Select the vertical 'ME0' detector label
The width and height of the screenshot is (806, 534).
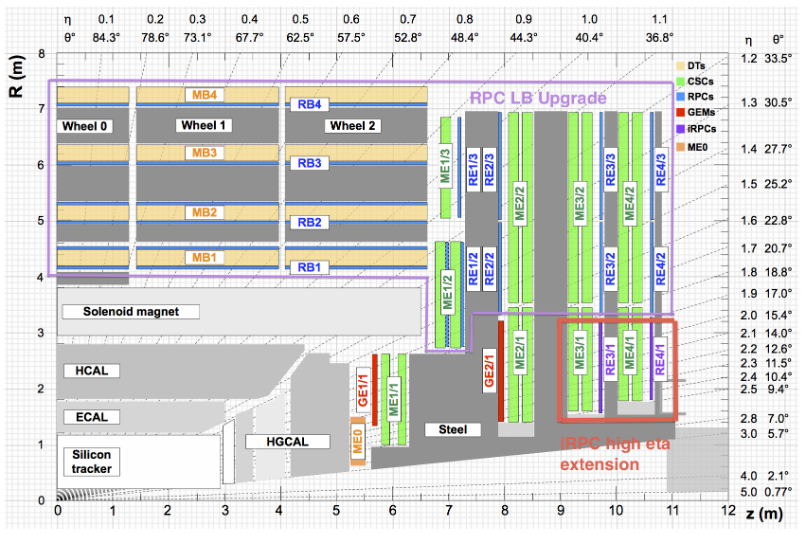click(x=358, y=441)
